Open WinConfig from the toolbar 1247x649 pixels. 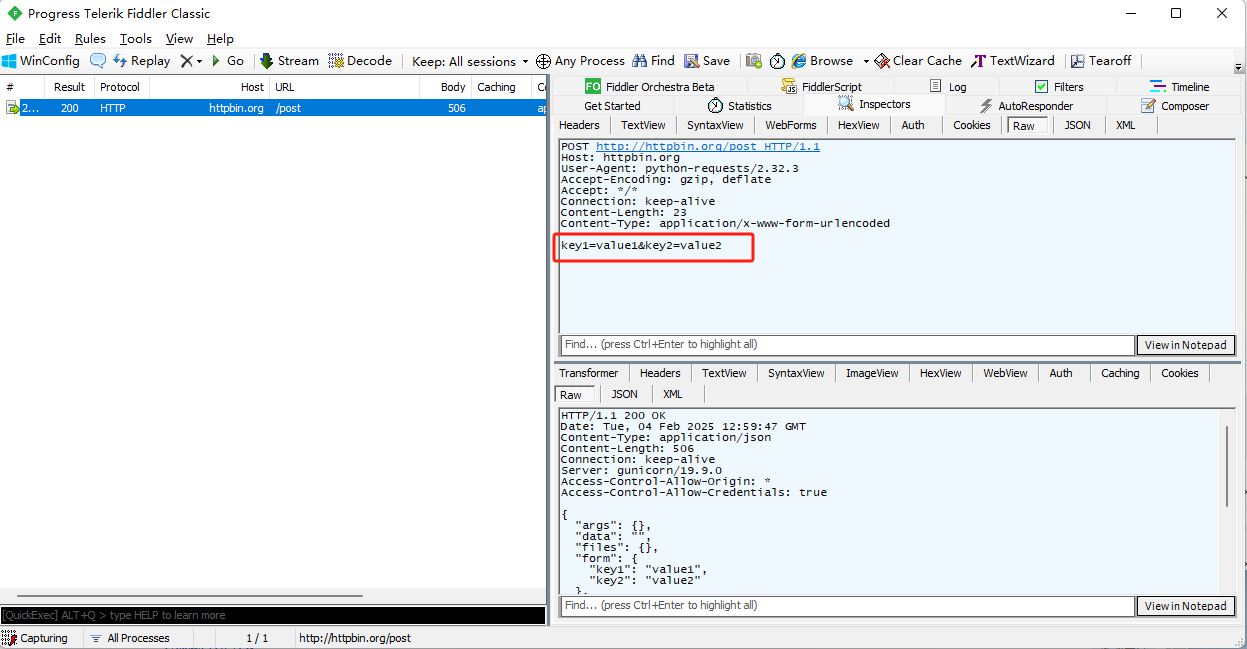pos(41,61)
